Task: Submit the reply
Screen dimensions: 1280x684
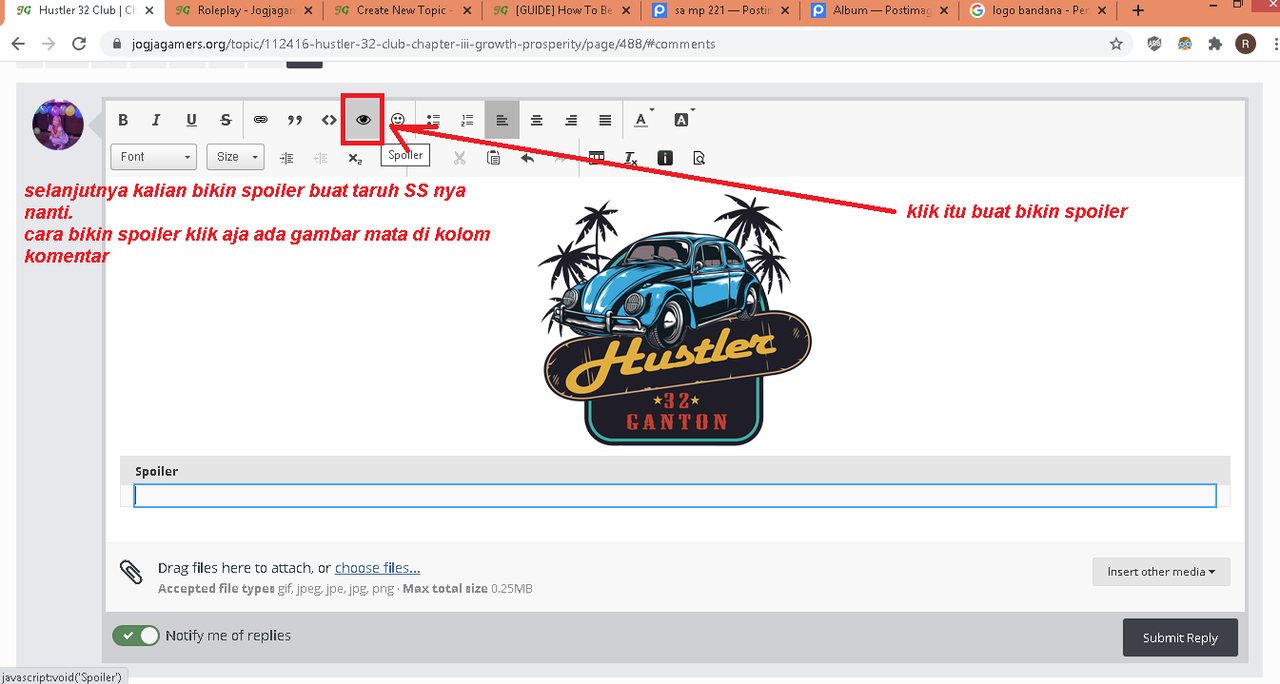Action: 1180,638
